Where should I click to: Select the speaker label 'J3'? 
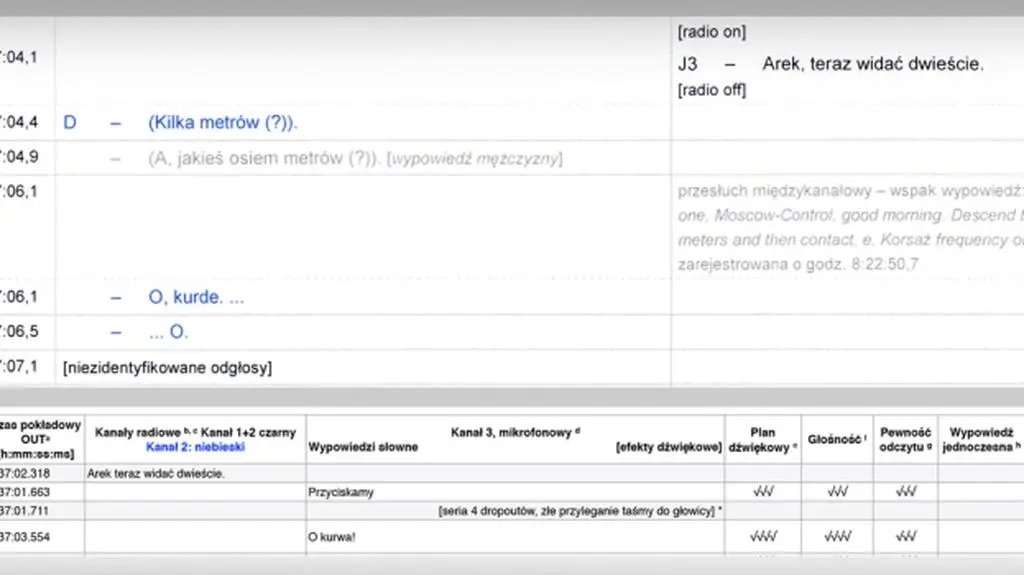click(x=687, y=64)
